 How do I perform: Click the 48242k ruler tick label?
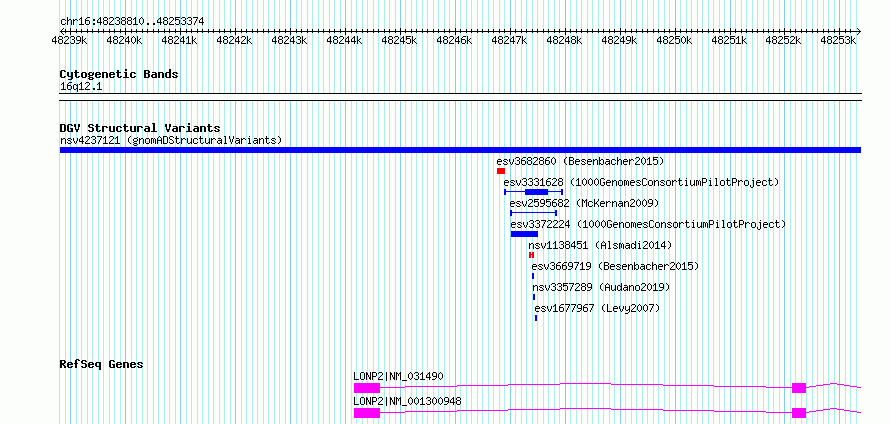[x=234, y=40]
